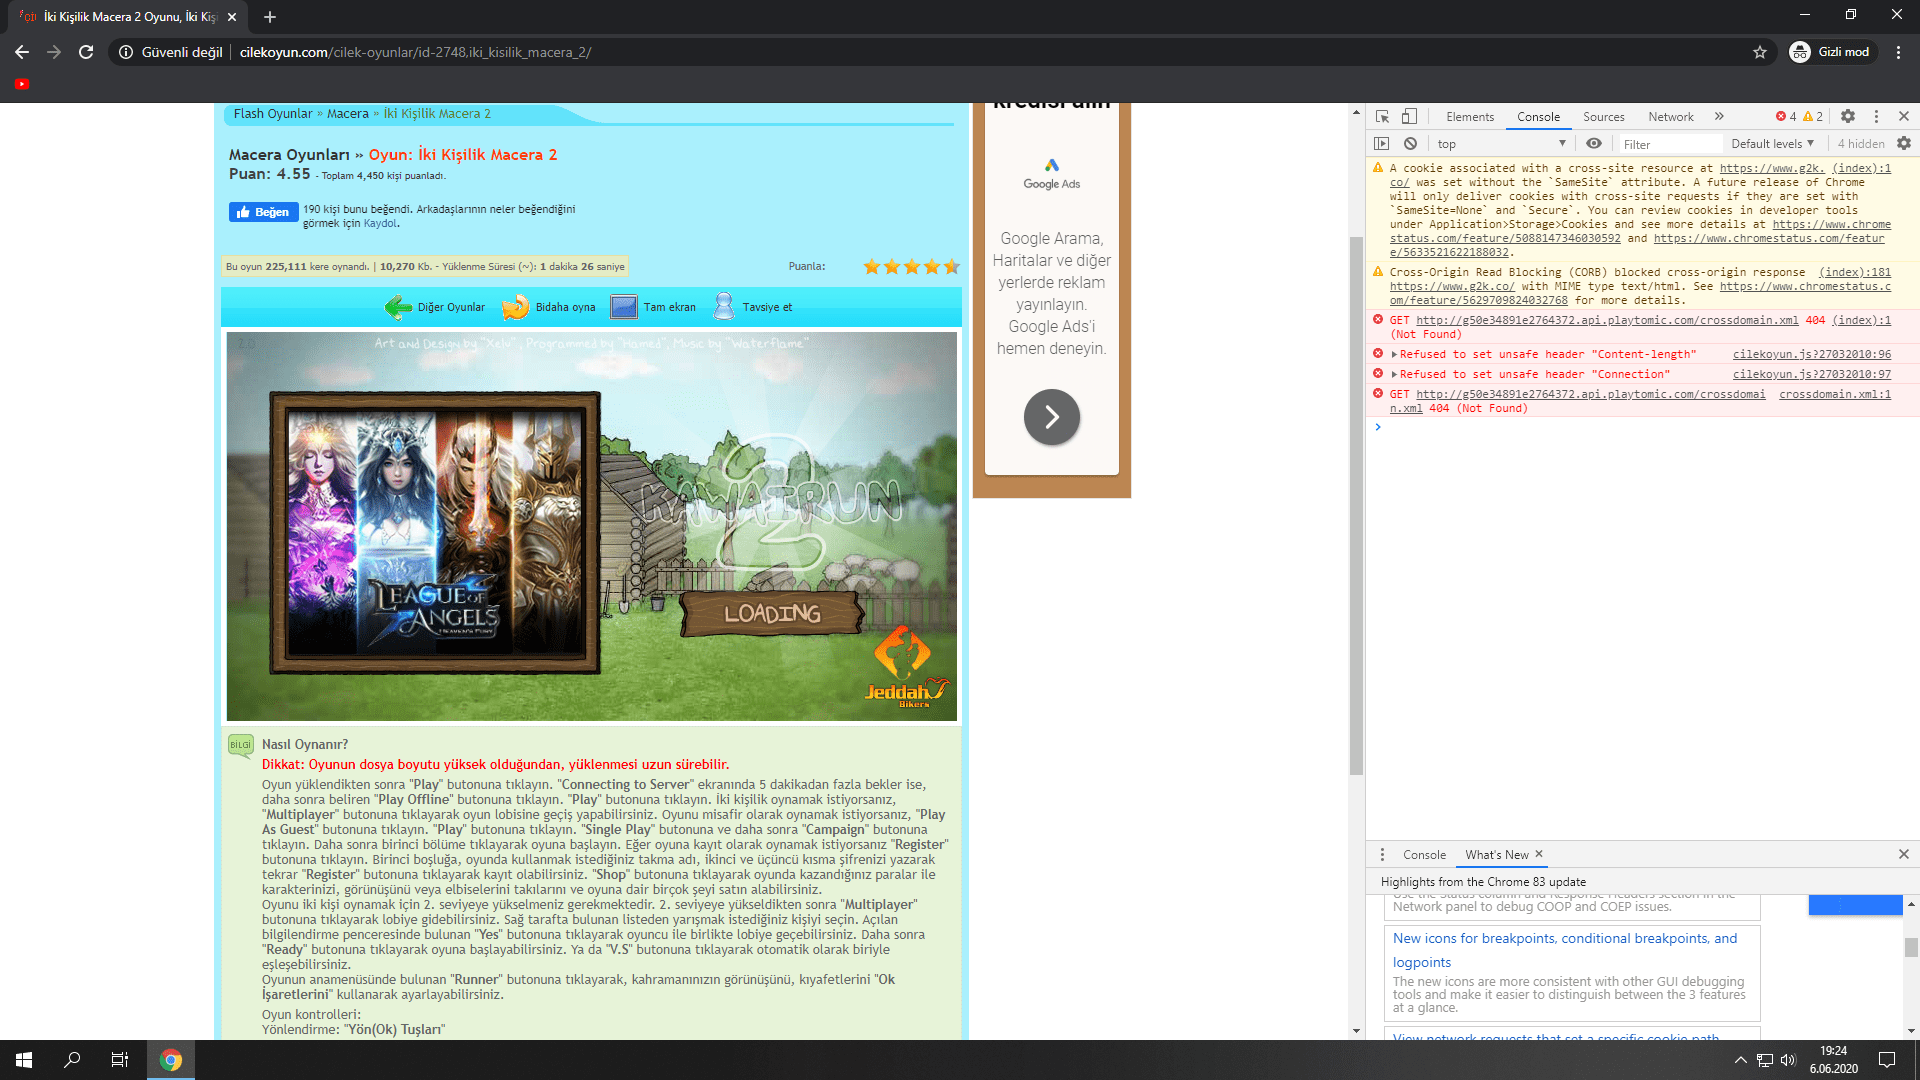Bookmark this page with the star
Viewport: 1920px width, 1080px height.
pos(1760,52)
